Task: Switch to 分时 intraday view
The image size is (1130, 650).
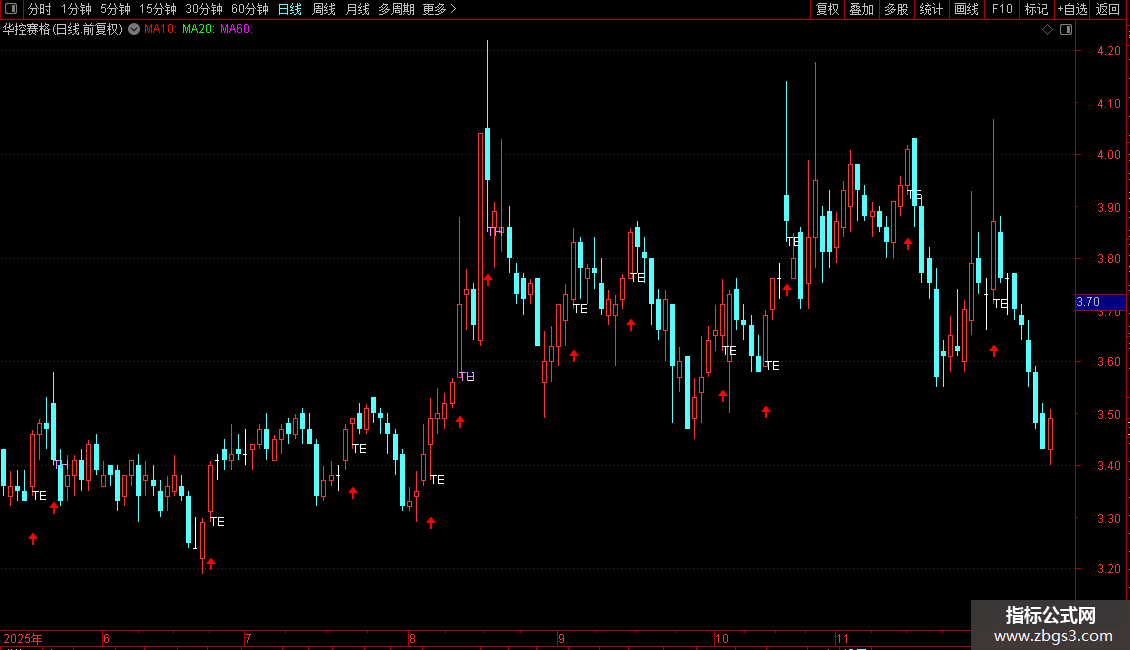Action: click(40, 9)
